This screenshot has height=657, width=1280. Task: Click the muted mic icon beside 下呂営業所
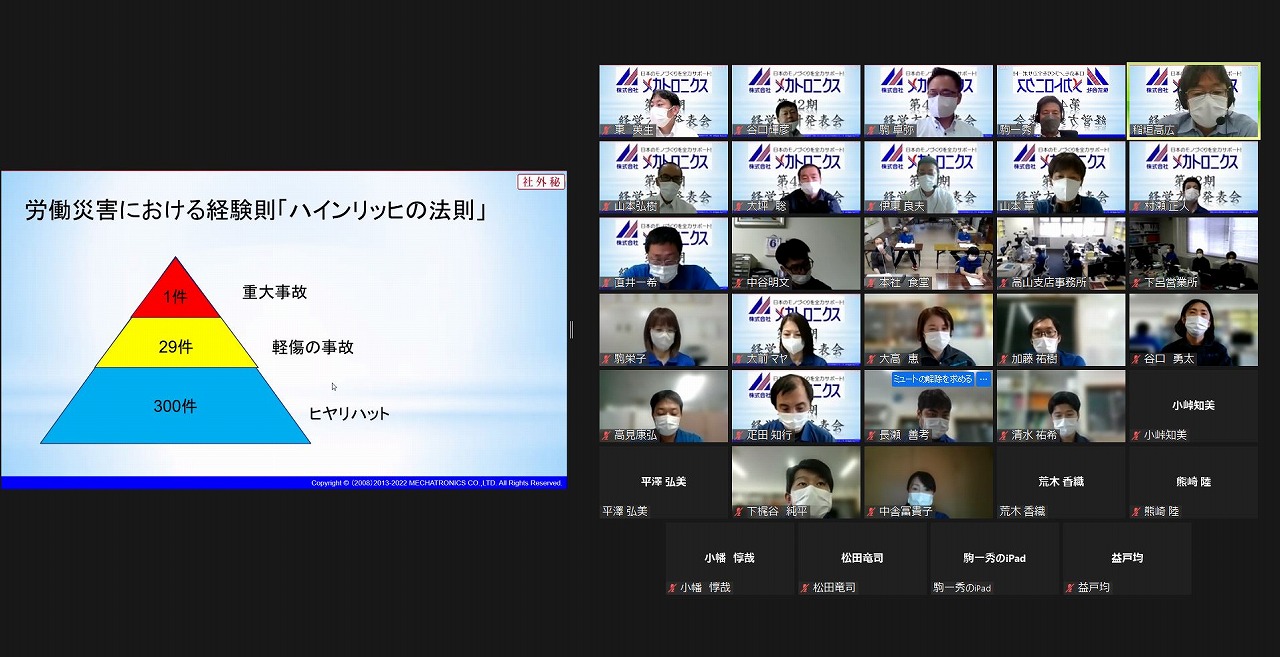[x=1136, y=282]
